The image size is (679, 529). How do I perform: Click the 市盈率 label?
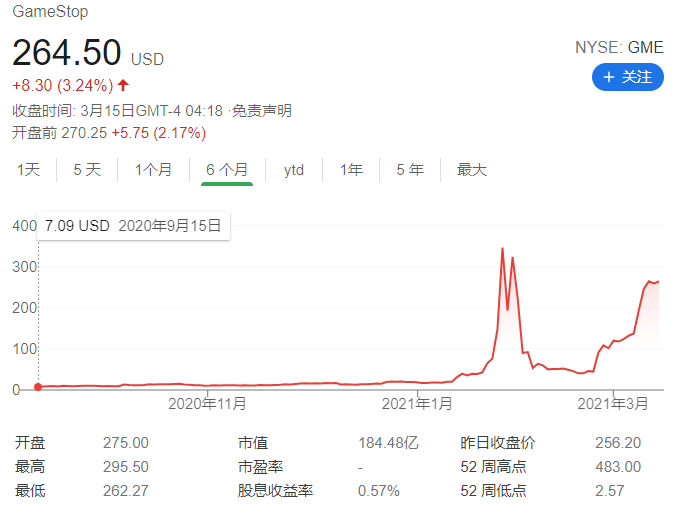click(x=260, y=467)
